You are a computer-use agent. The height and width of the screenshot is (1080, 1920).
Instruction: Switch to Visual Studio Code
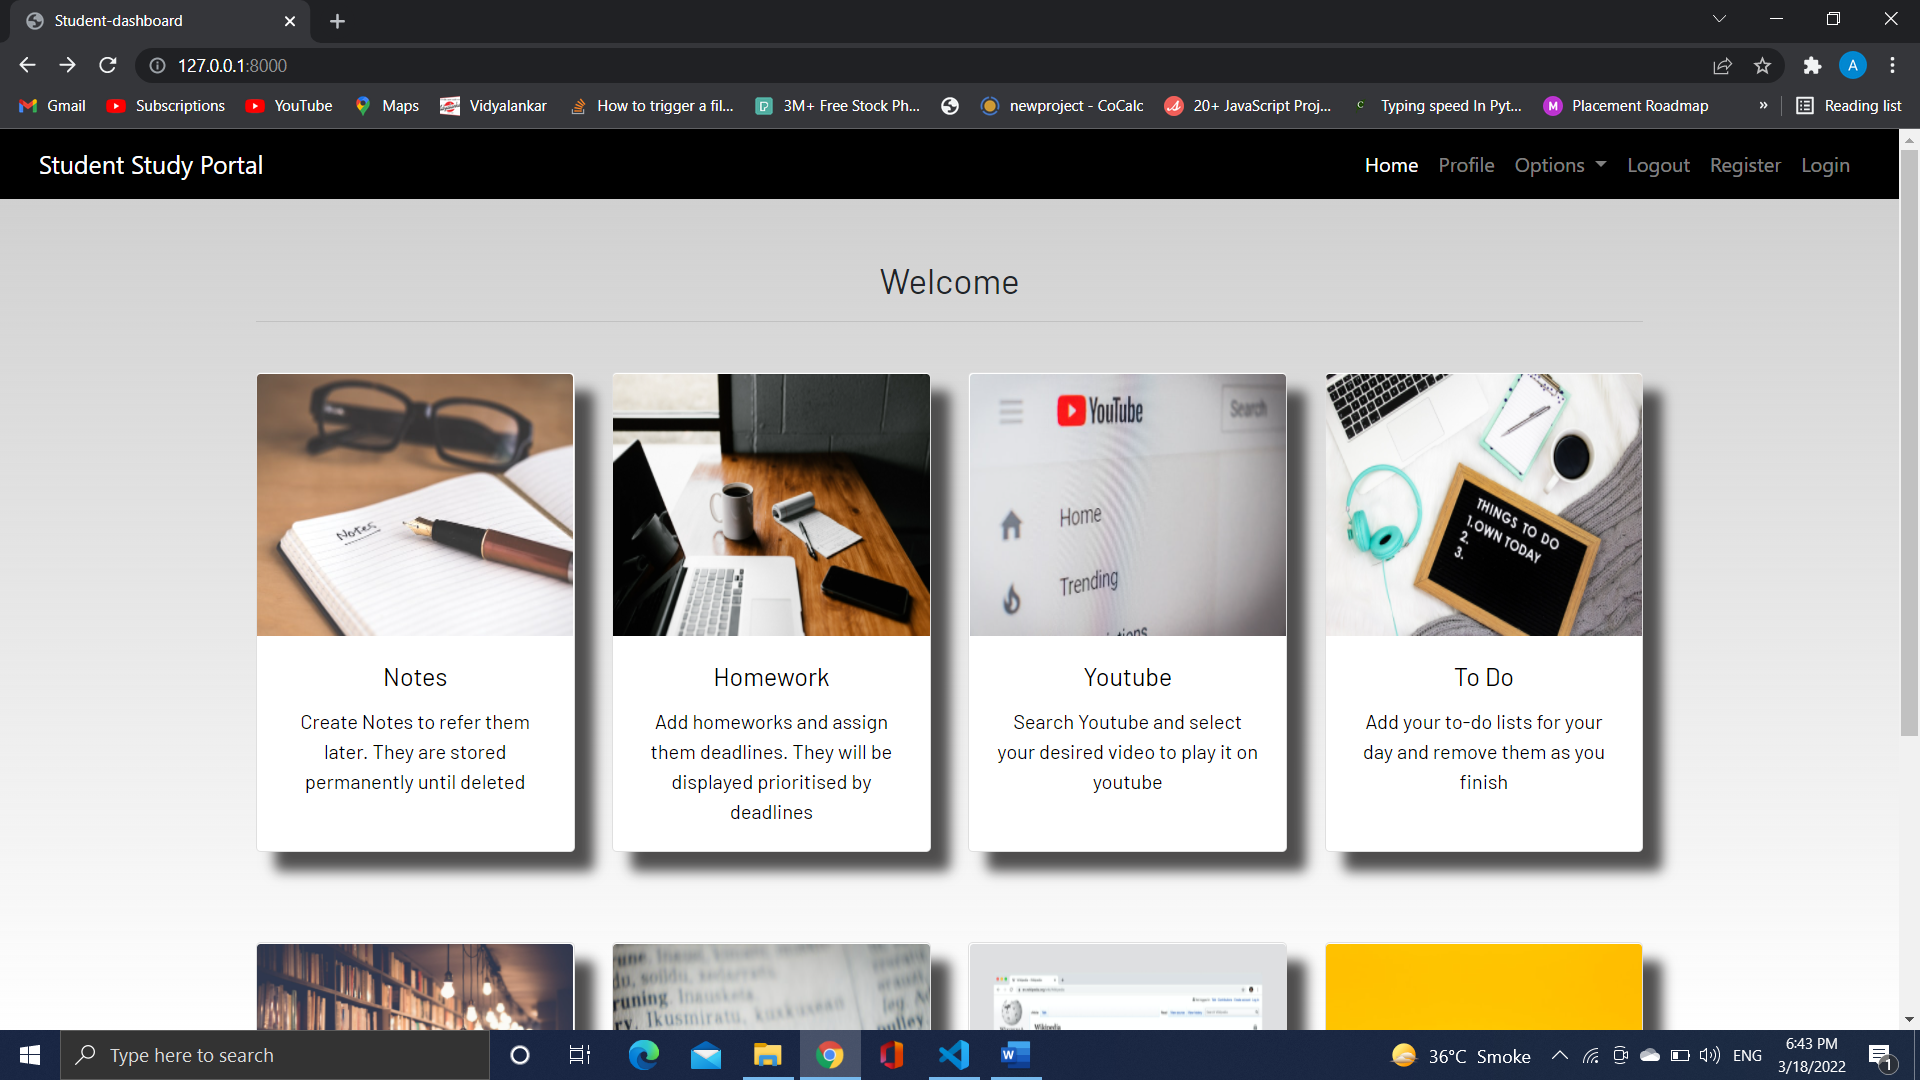953,1055
